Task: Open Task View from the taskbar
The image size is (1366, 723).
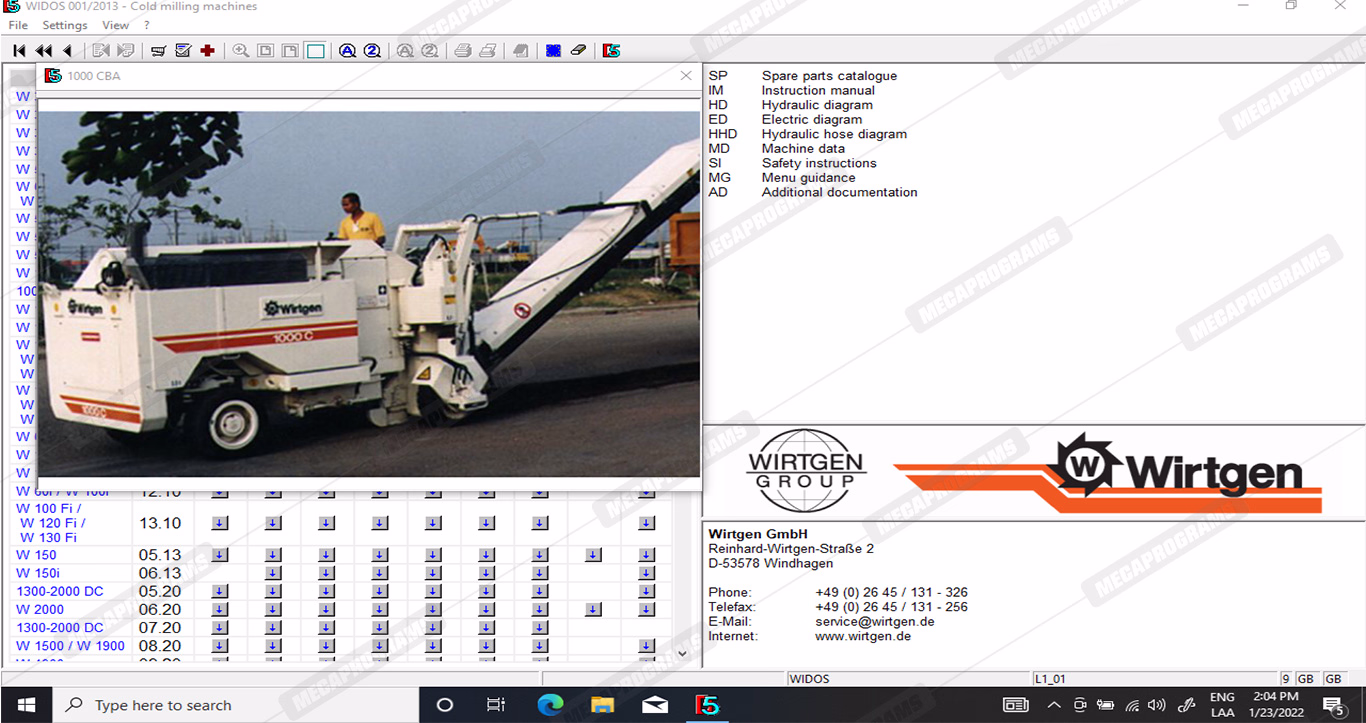Action: coord(496,705)
